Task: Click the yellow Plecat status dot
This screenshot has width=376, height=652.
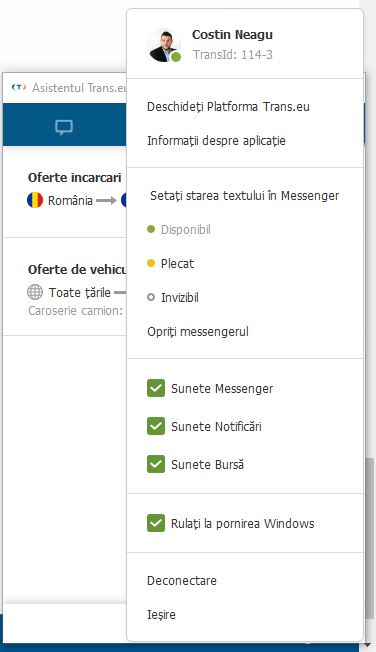Action: pyautogui.click(x=151, y=263)
